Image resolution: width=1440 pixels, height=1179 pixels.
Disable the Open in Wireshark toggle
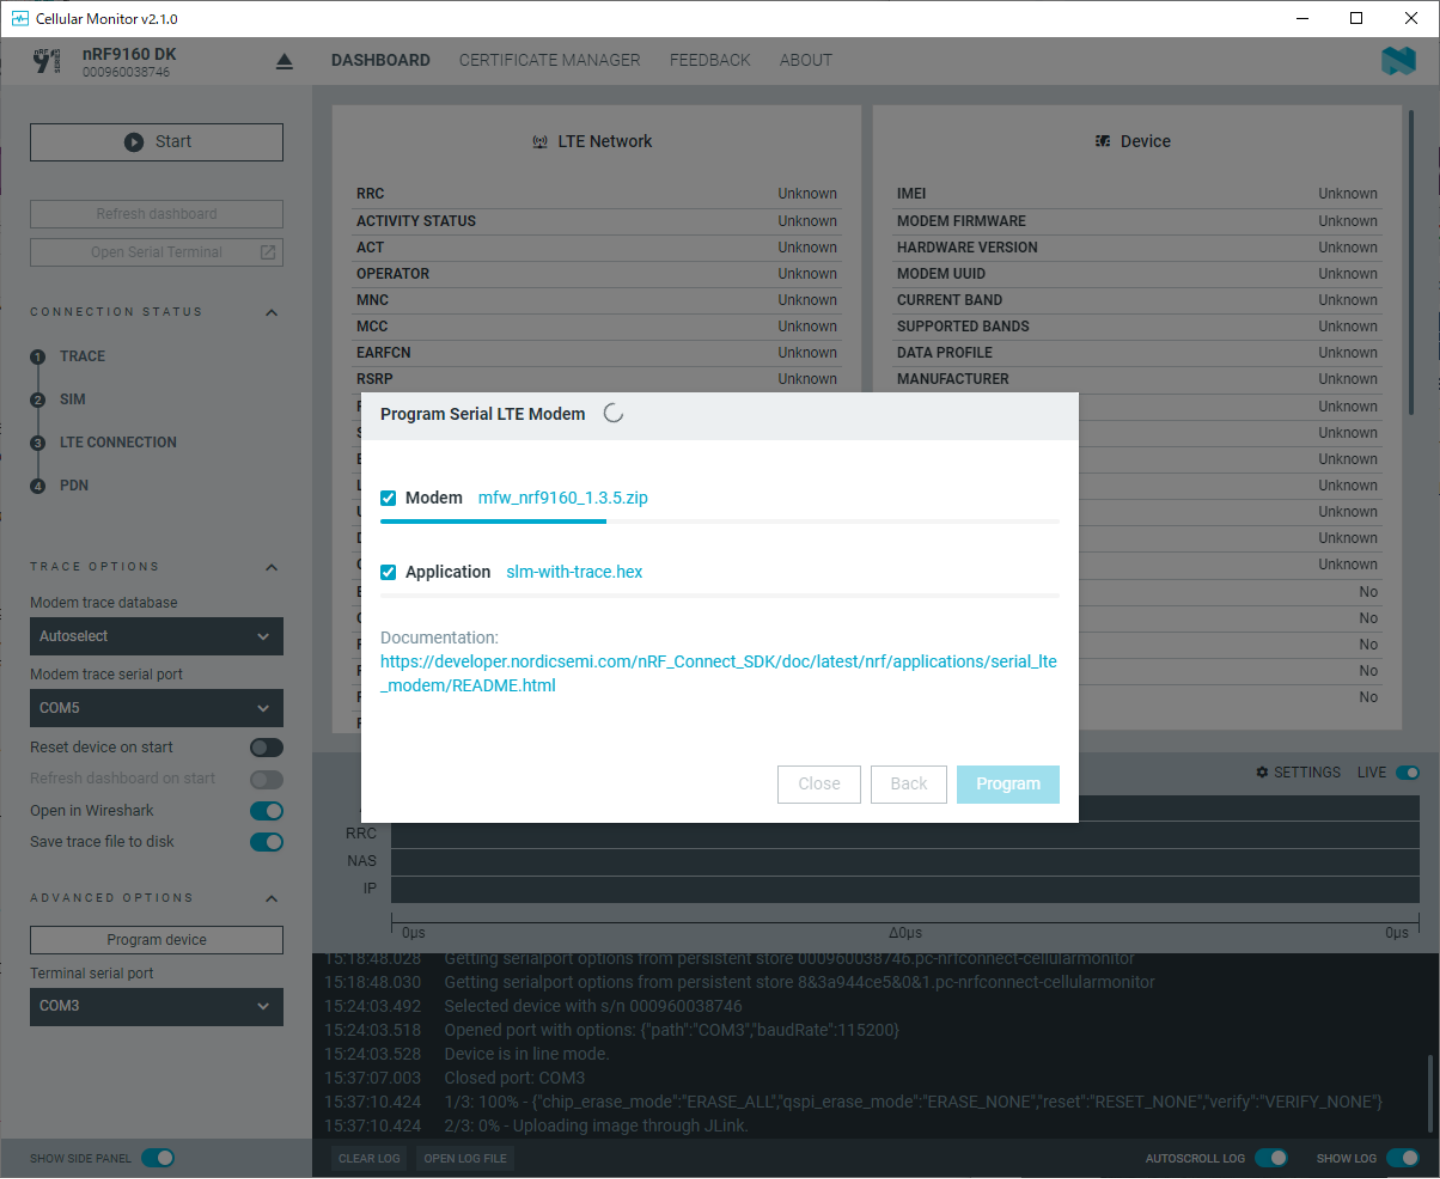click(266, 811)
